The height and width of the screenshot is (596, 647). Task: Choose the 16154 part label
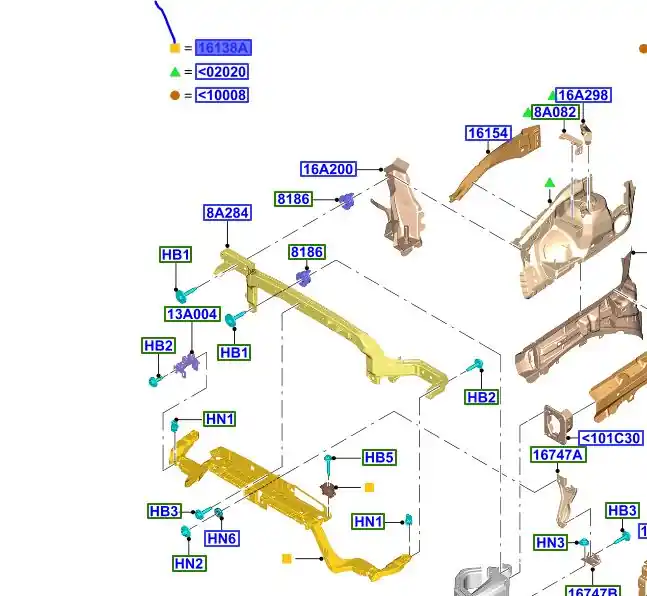tap(488, 133)
